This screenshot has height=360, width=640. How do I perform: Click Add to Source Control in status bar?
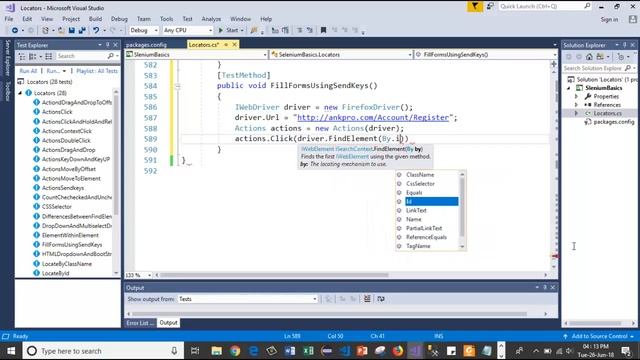click(599, 336)
